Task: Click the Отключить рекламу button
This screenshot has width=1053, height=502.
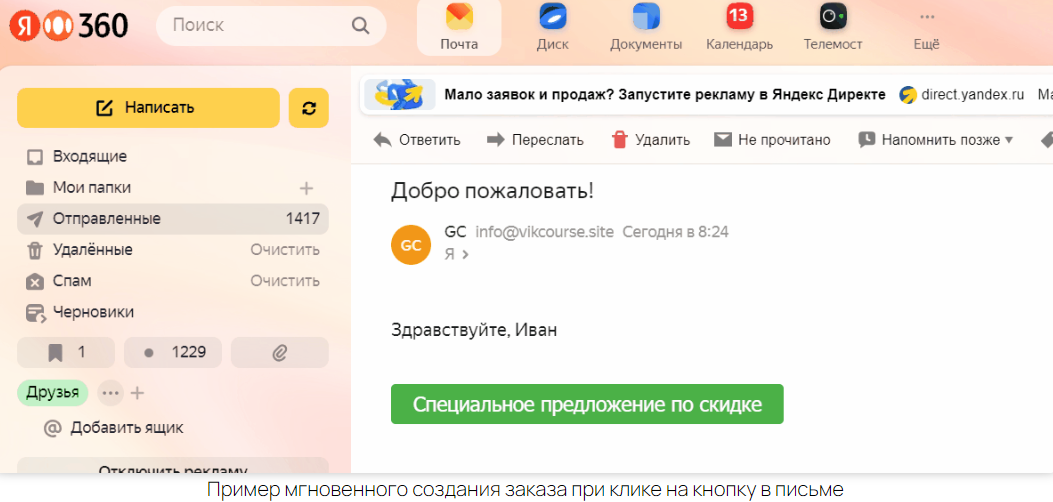Action: pyautogui.click(x=173, y=466)
